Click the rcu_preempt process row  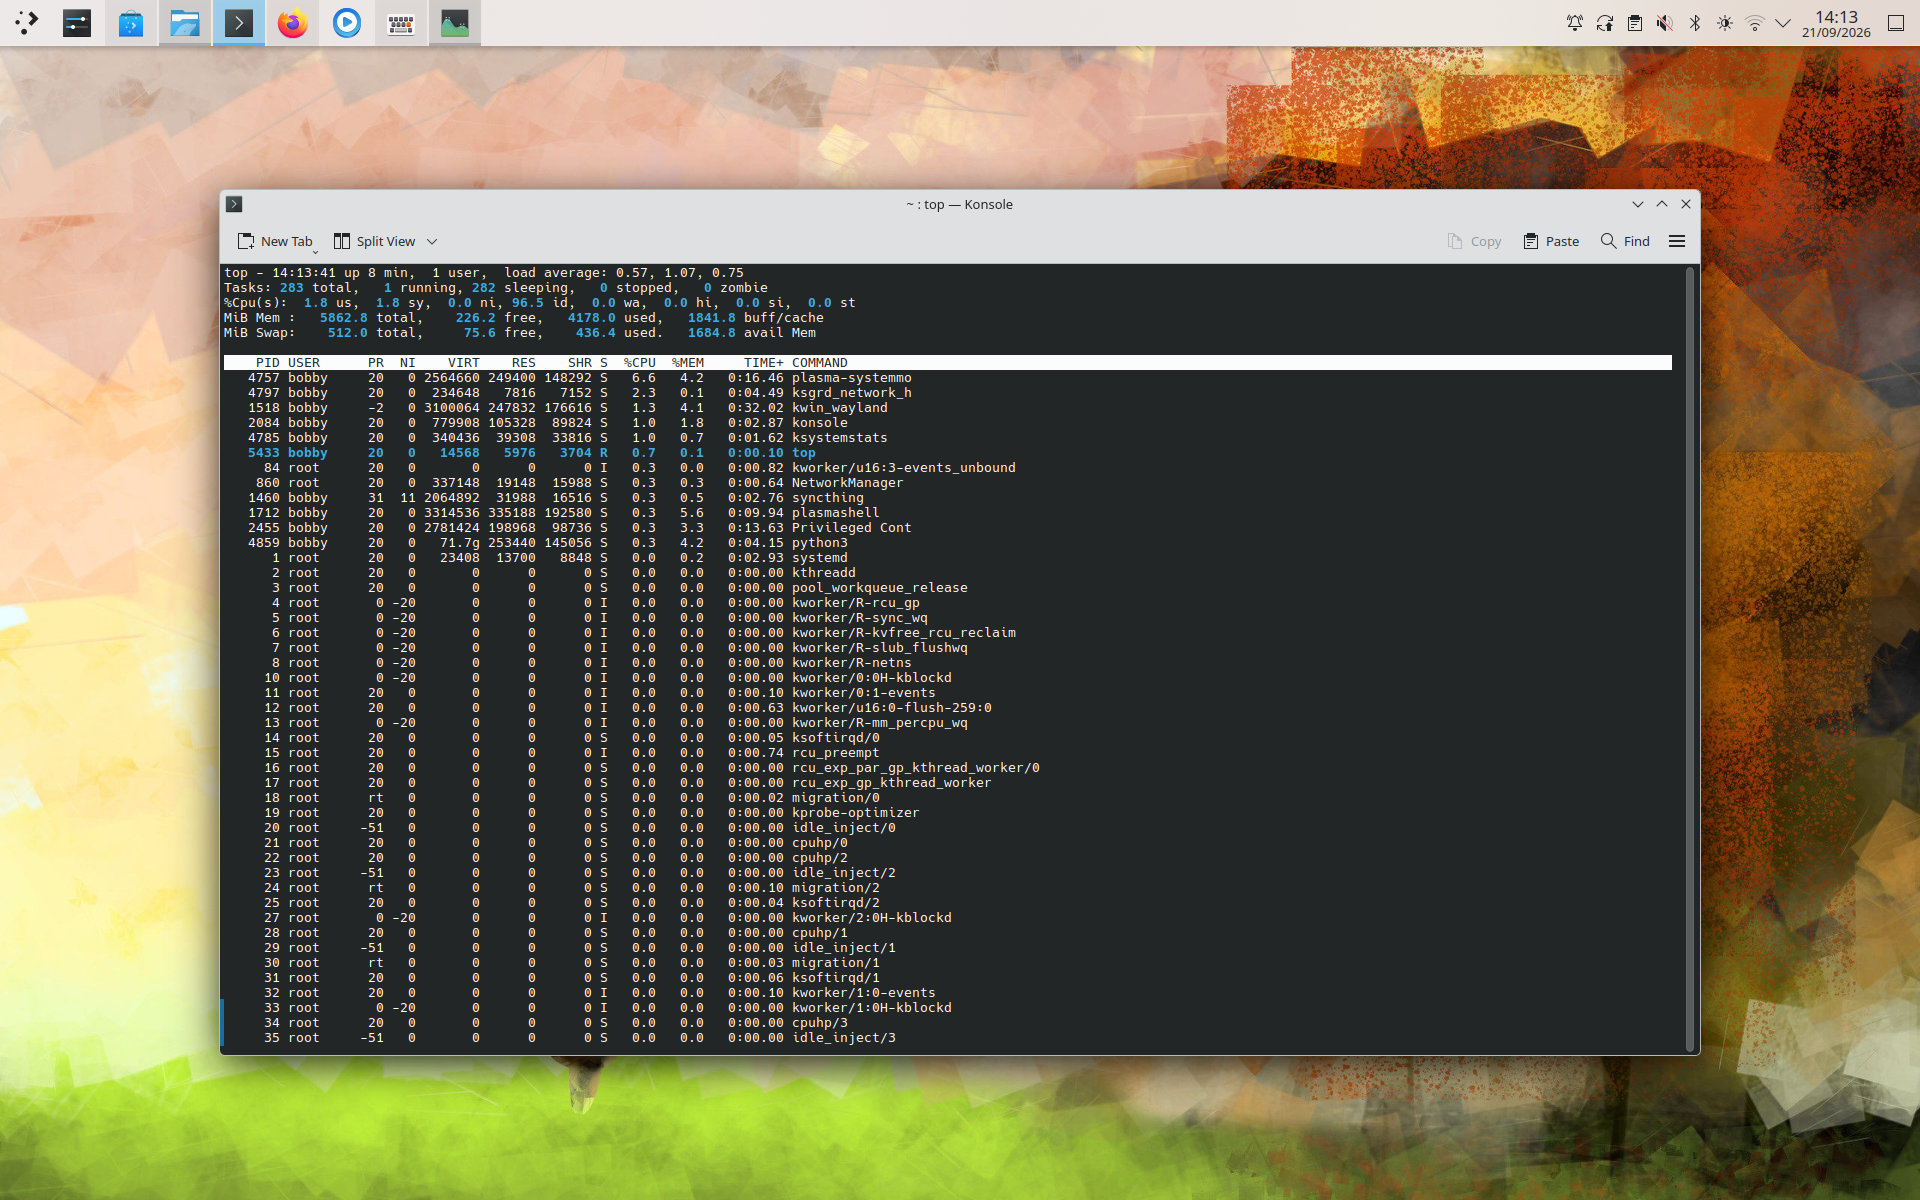pos(948,753)
